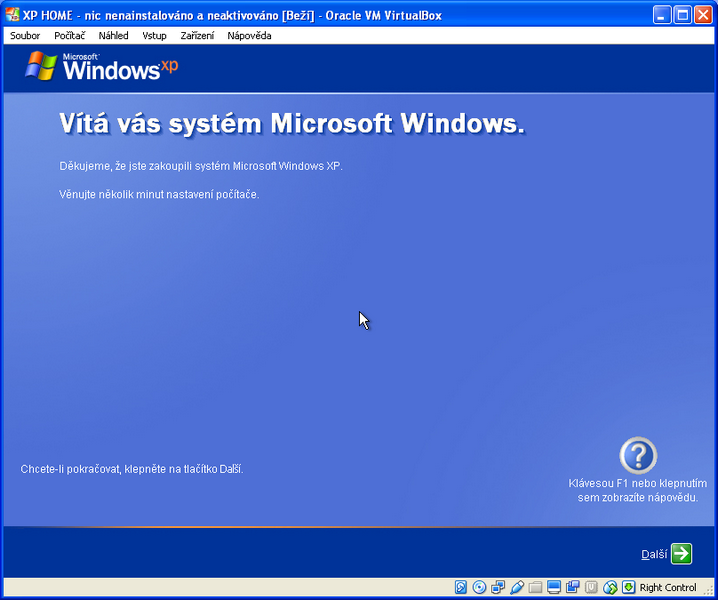Open the Počítač menu
718x600 pixels.
pyautogui.click(x=70, y=36)
